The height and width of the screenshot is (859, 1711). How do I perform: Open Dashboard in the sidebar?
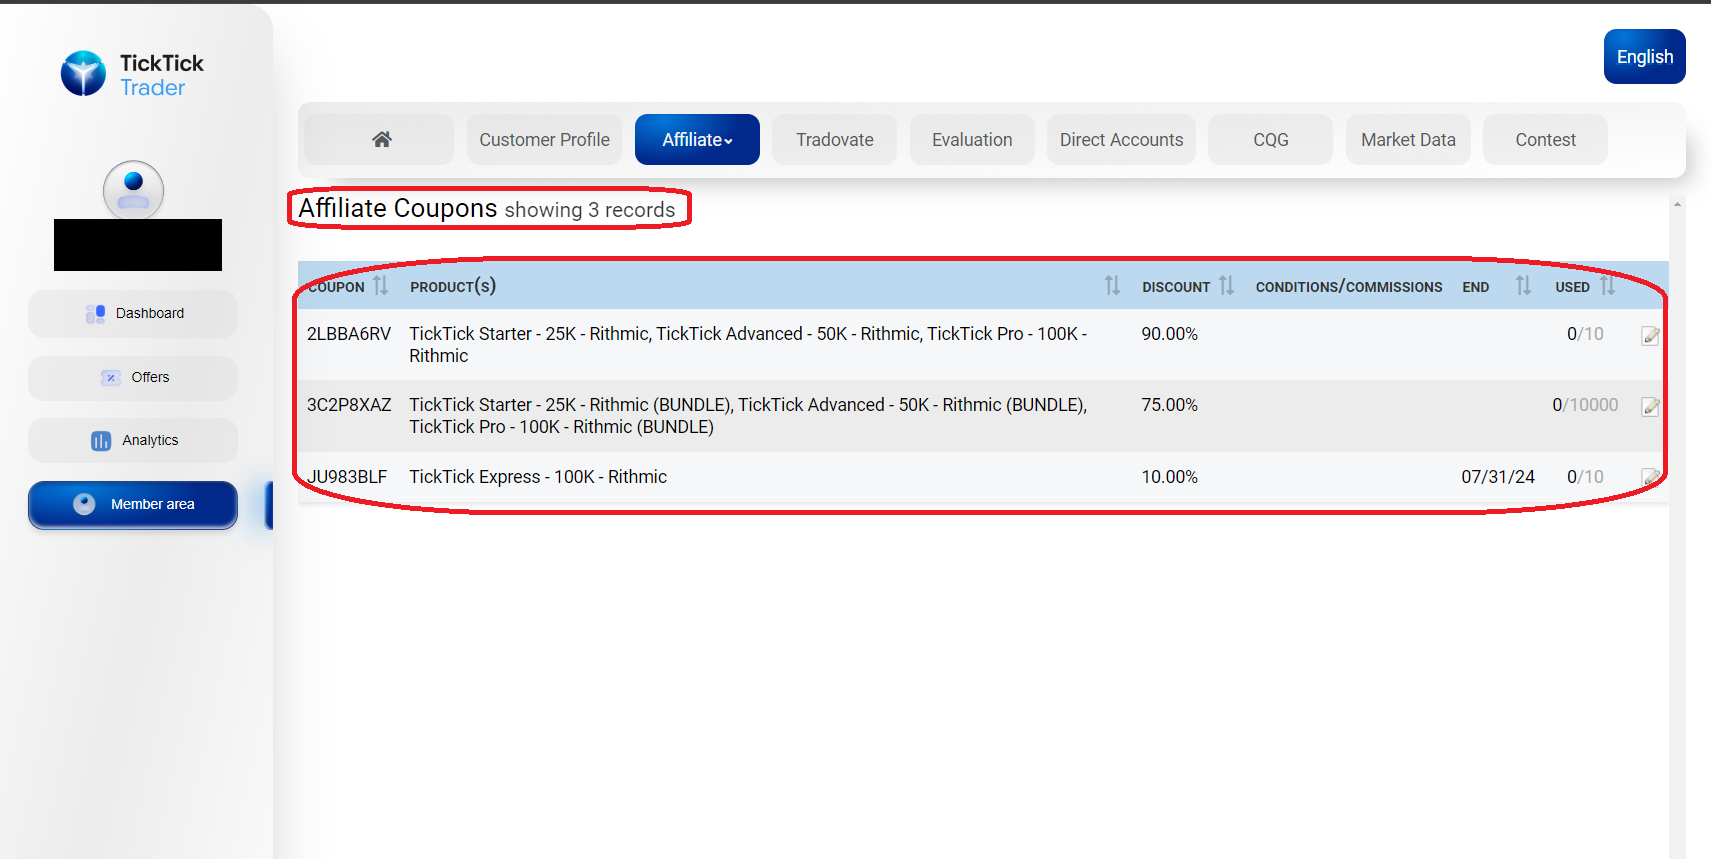tap(133, 313)
